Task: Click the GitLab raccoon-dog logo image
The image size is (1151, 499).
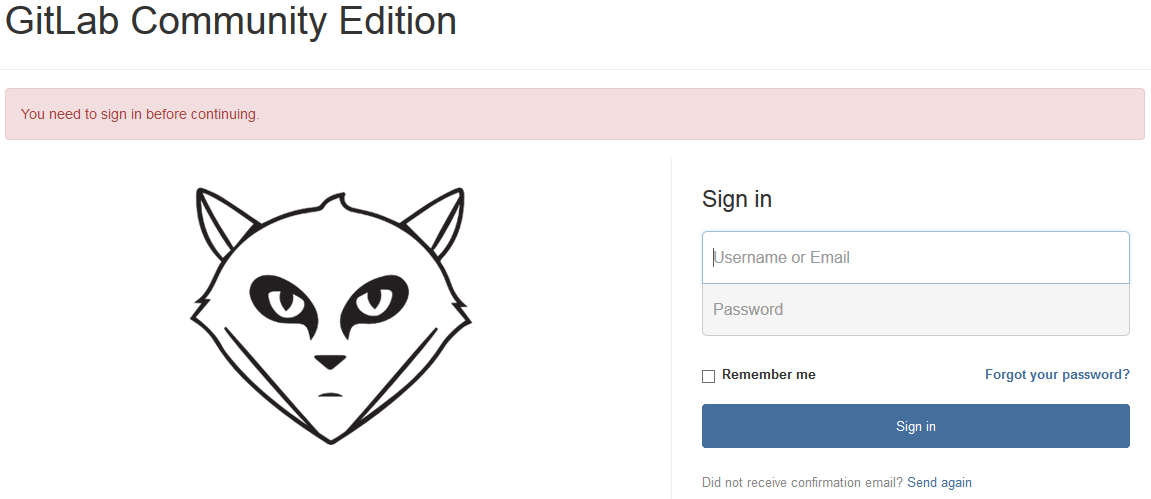Action: coord(330,316)
